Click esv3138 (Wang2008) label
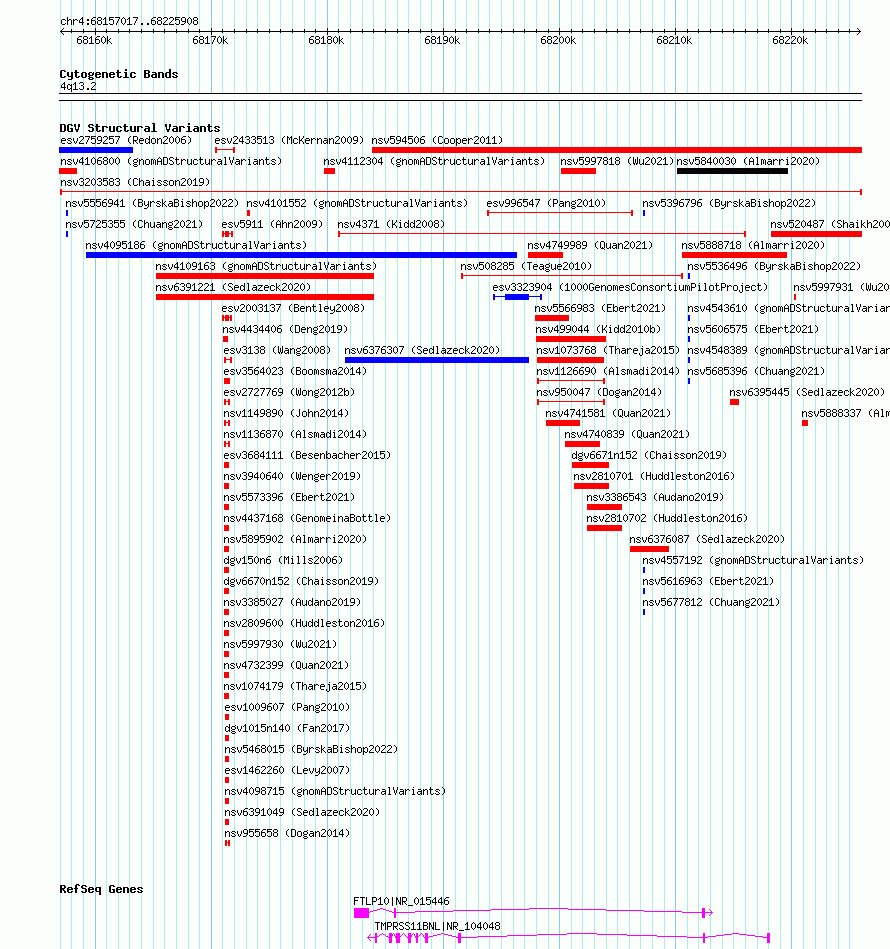Image resolution: width=890 pixels, height=949 pixels. (277, 350)
